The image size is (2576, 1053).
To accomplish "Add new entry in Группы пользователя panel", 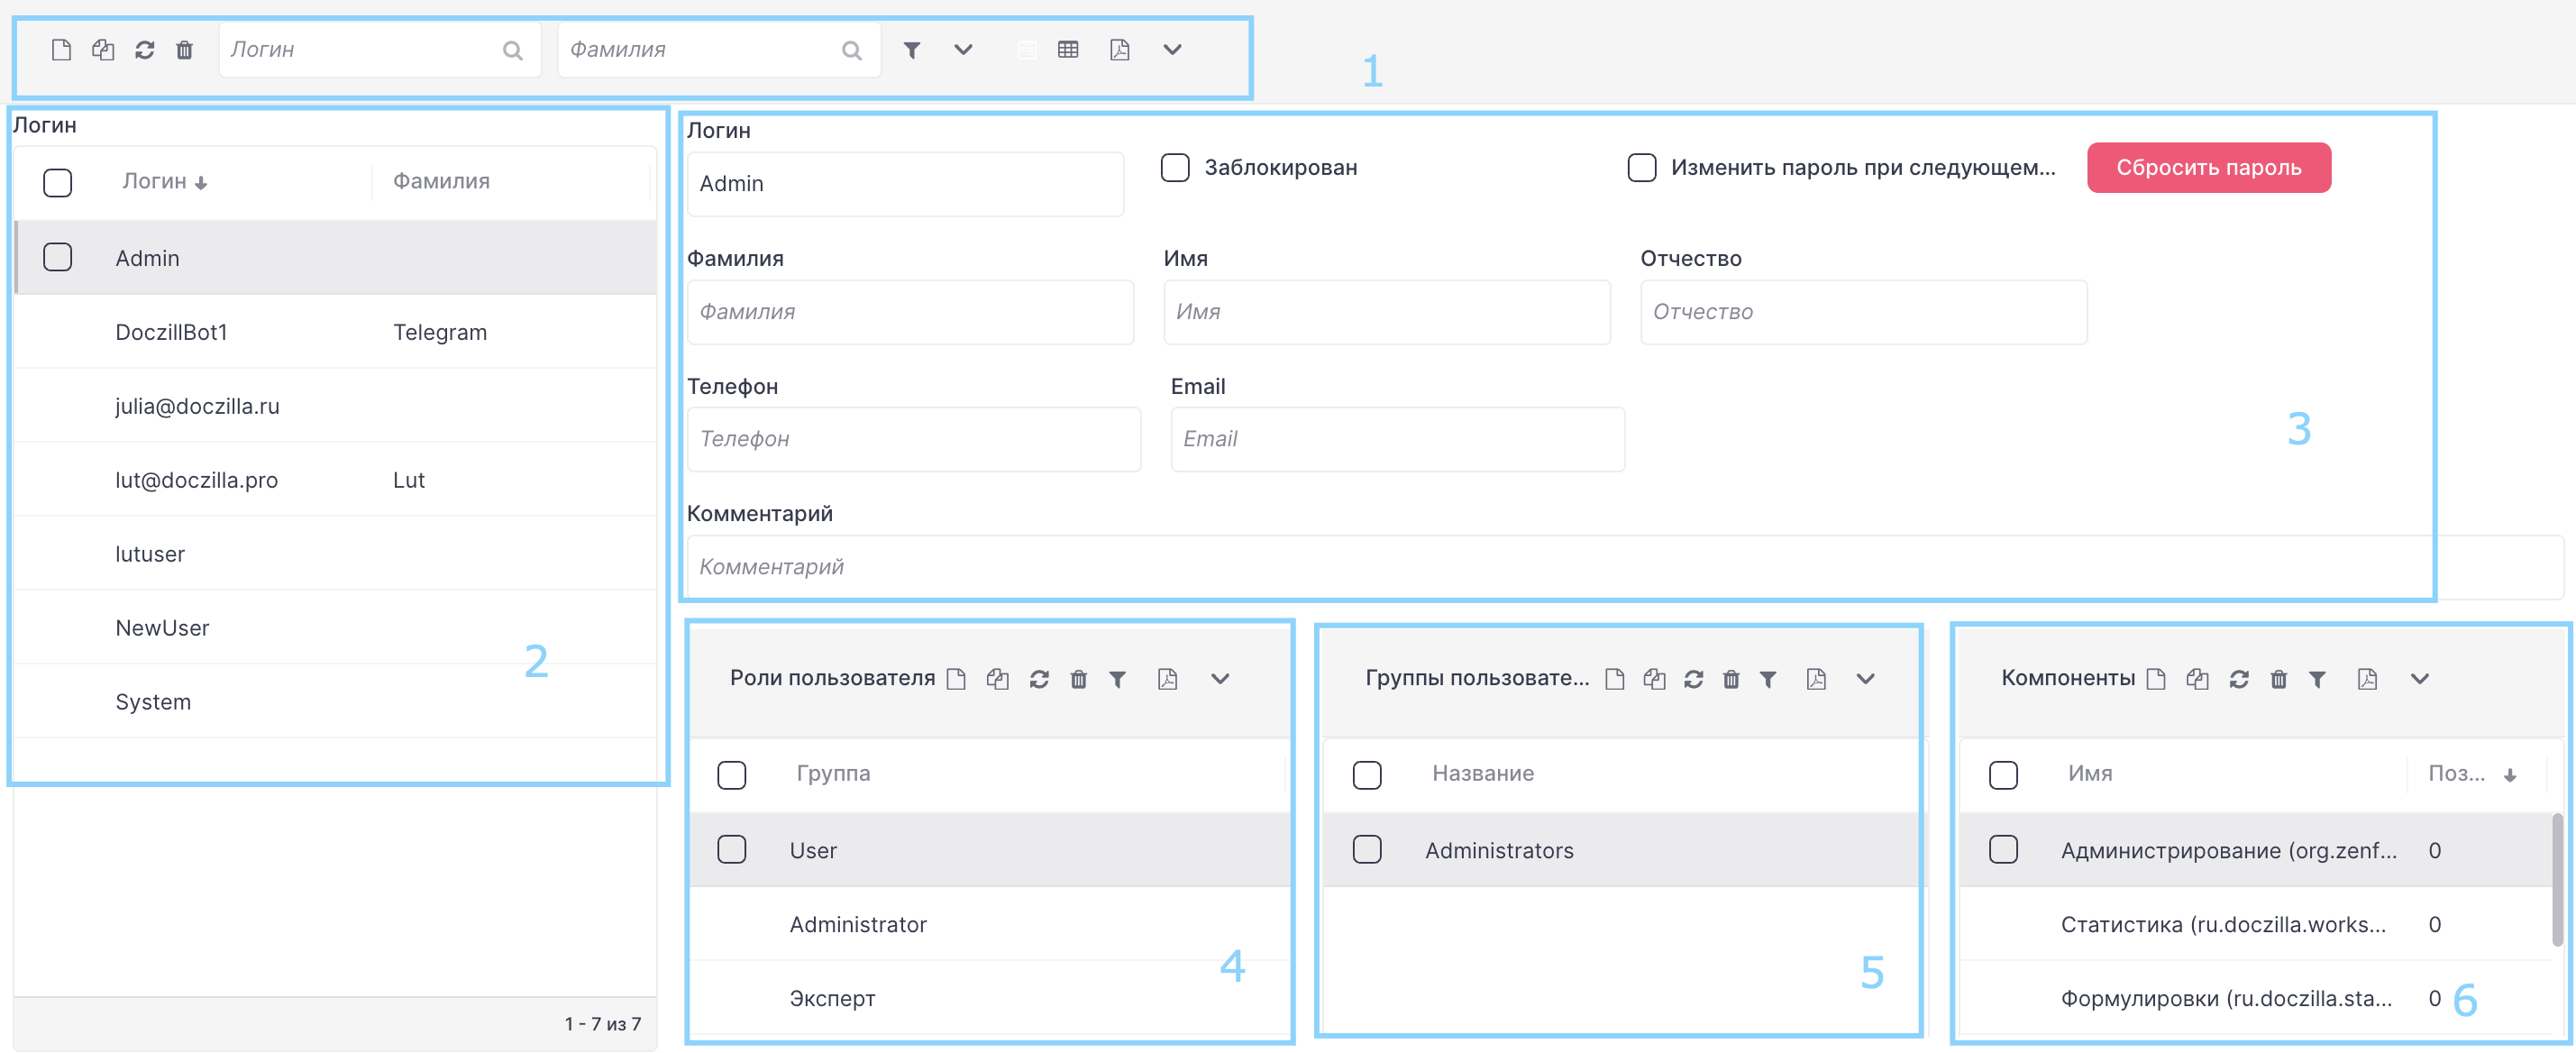I will click(x=1615, y=679).
